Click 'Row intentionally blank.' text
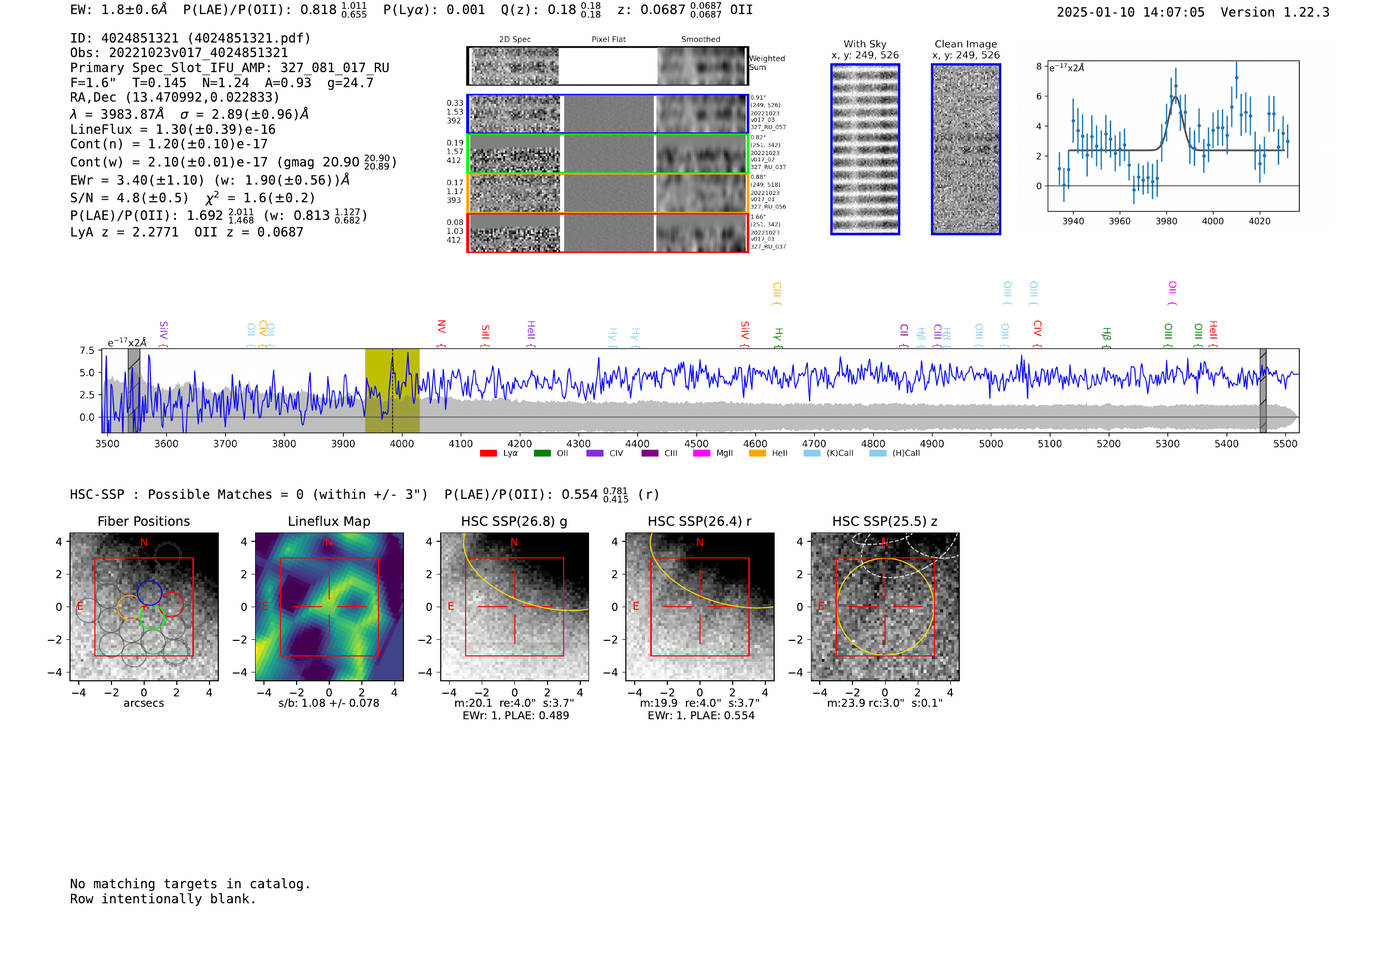This screenshot has height=953, width=1400. pyautogui.click(x=163, y=899)
